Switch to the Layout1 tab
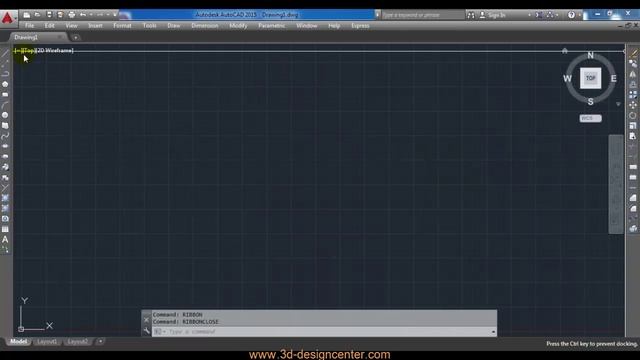The height and width of the screenshot is (360, 640). [x=47, y=342]
